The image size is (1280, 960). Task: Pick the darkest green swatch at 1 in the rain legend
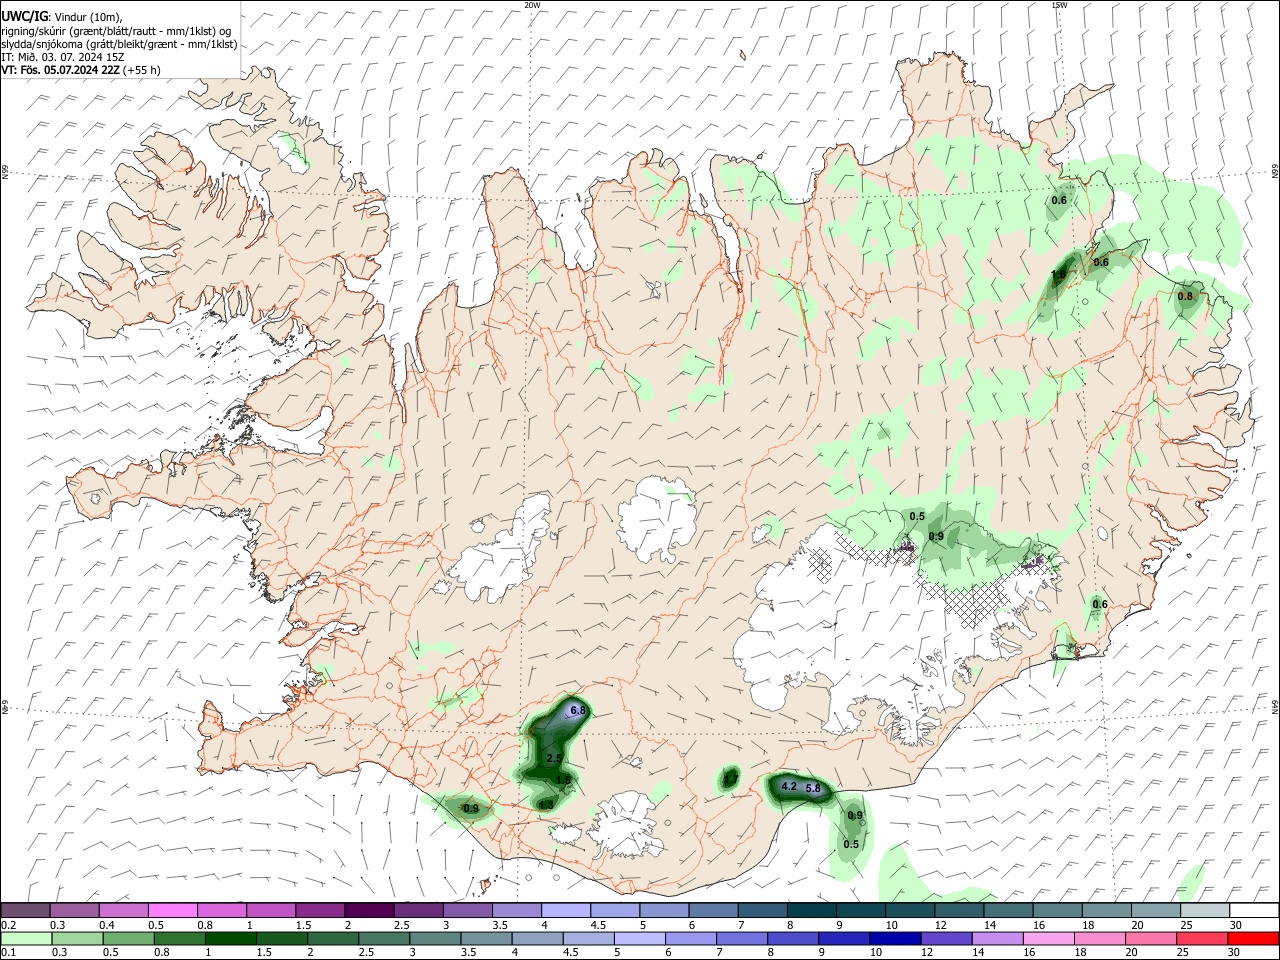(x=230, y=938)
